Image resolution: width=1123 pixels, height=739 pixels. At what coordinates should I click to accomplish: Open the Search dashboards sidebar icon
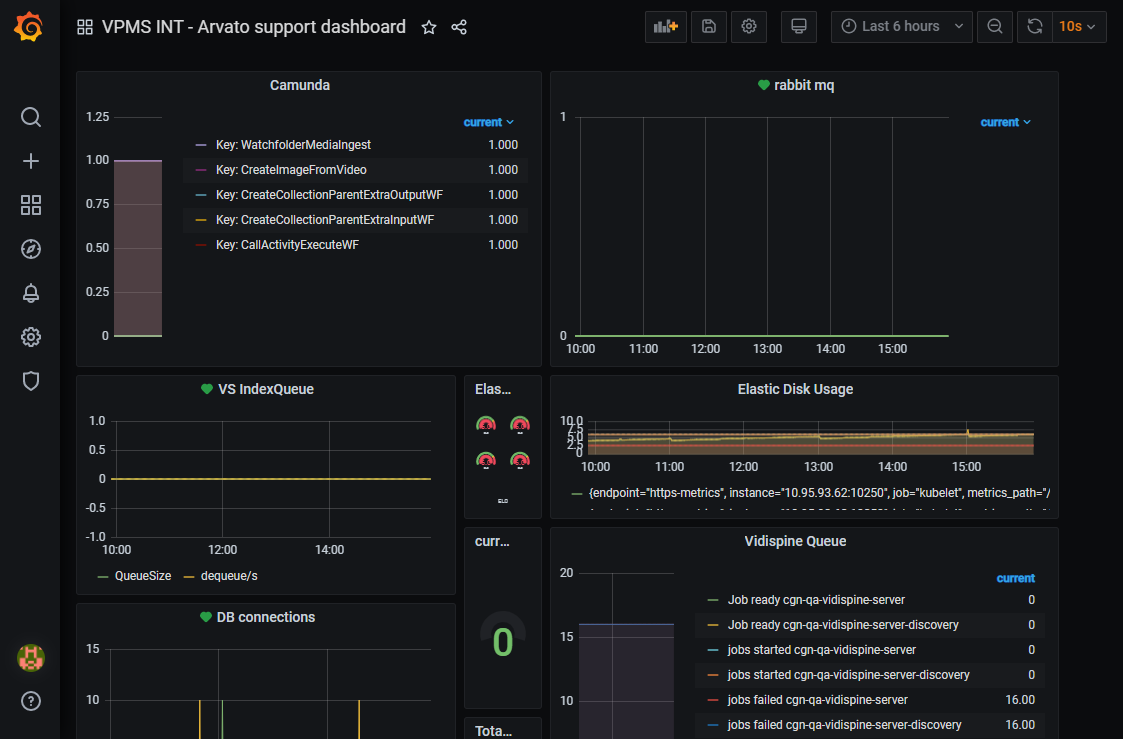(31, 117)
